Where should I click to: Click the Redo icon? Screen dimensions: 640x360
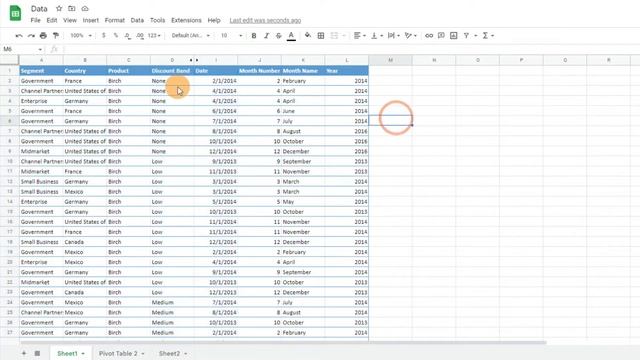tap(31, 36)
